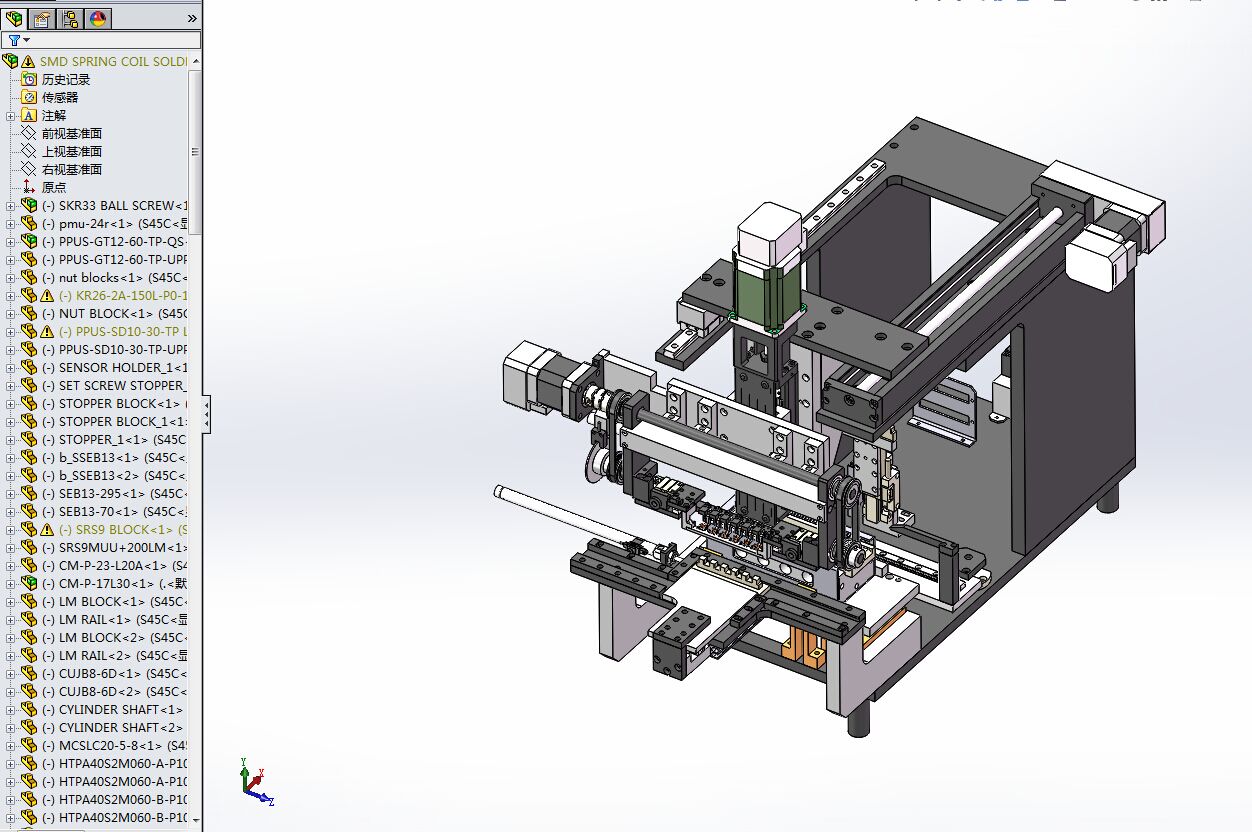The image size is (1252, 832).
Task: Open the FeatureManager design tree tab
Action: [x=15, y=18]
